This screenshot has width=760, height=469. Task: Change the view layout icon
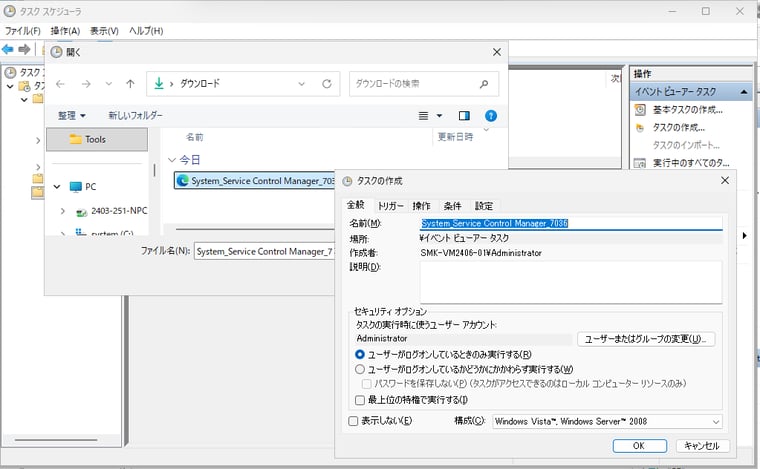(x=423, y=116)
